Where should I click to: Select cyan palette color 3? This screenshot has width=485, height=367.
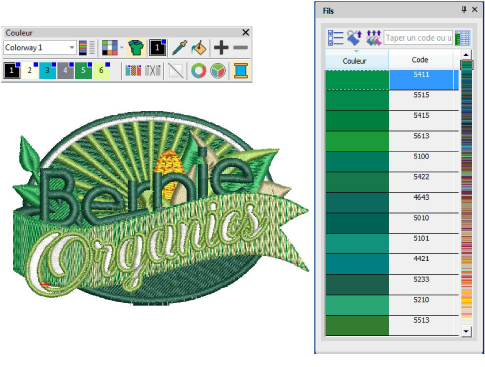click(x=48, y=70)
